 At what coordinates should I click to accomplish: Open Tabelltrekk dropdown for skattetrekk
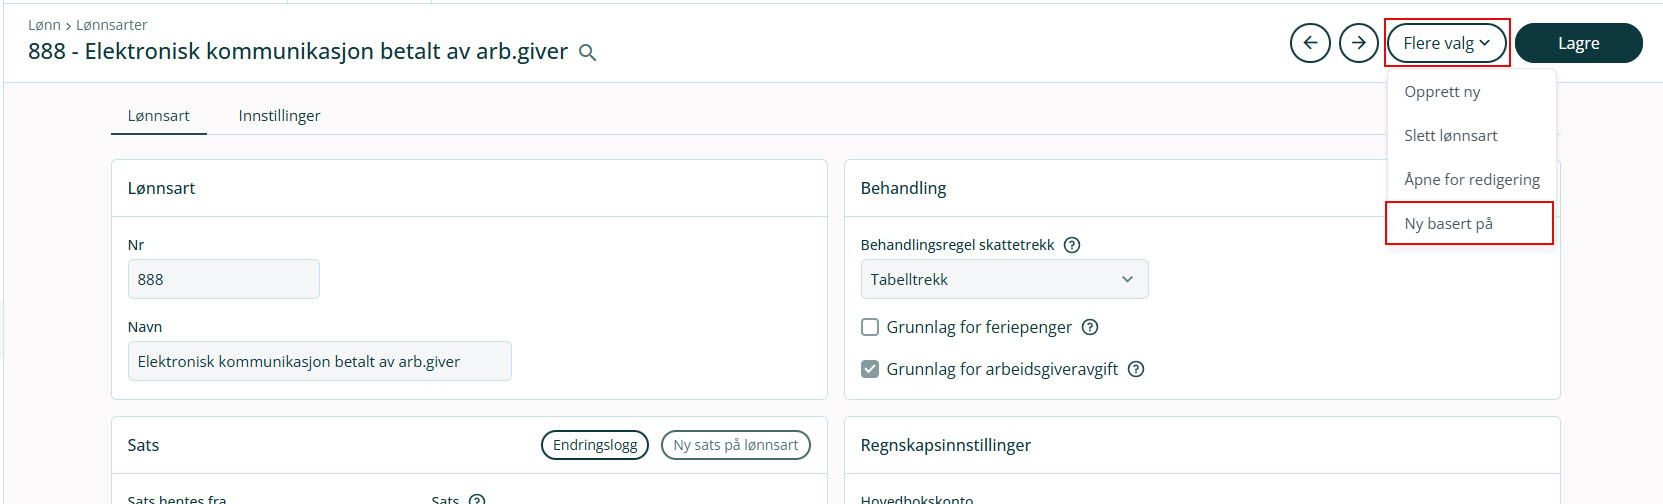point(1004,279)
